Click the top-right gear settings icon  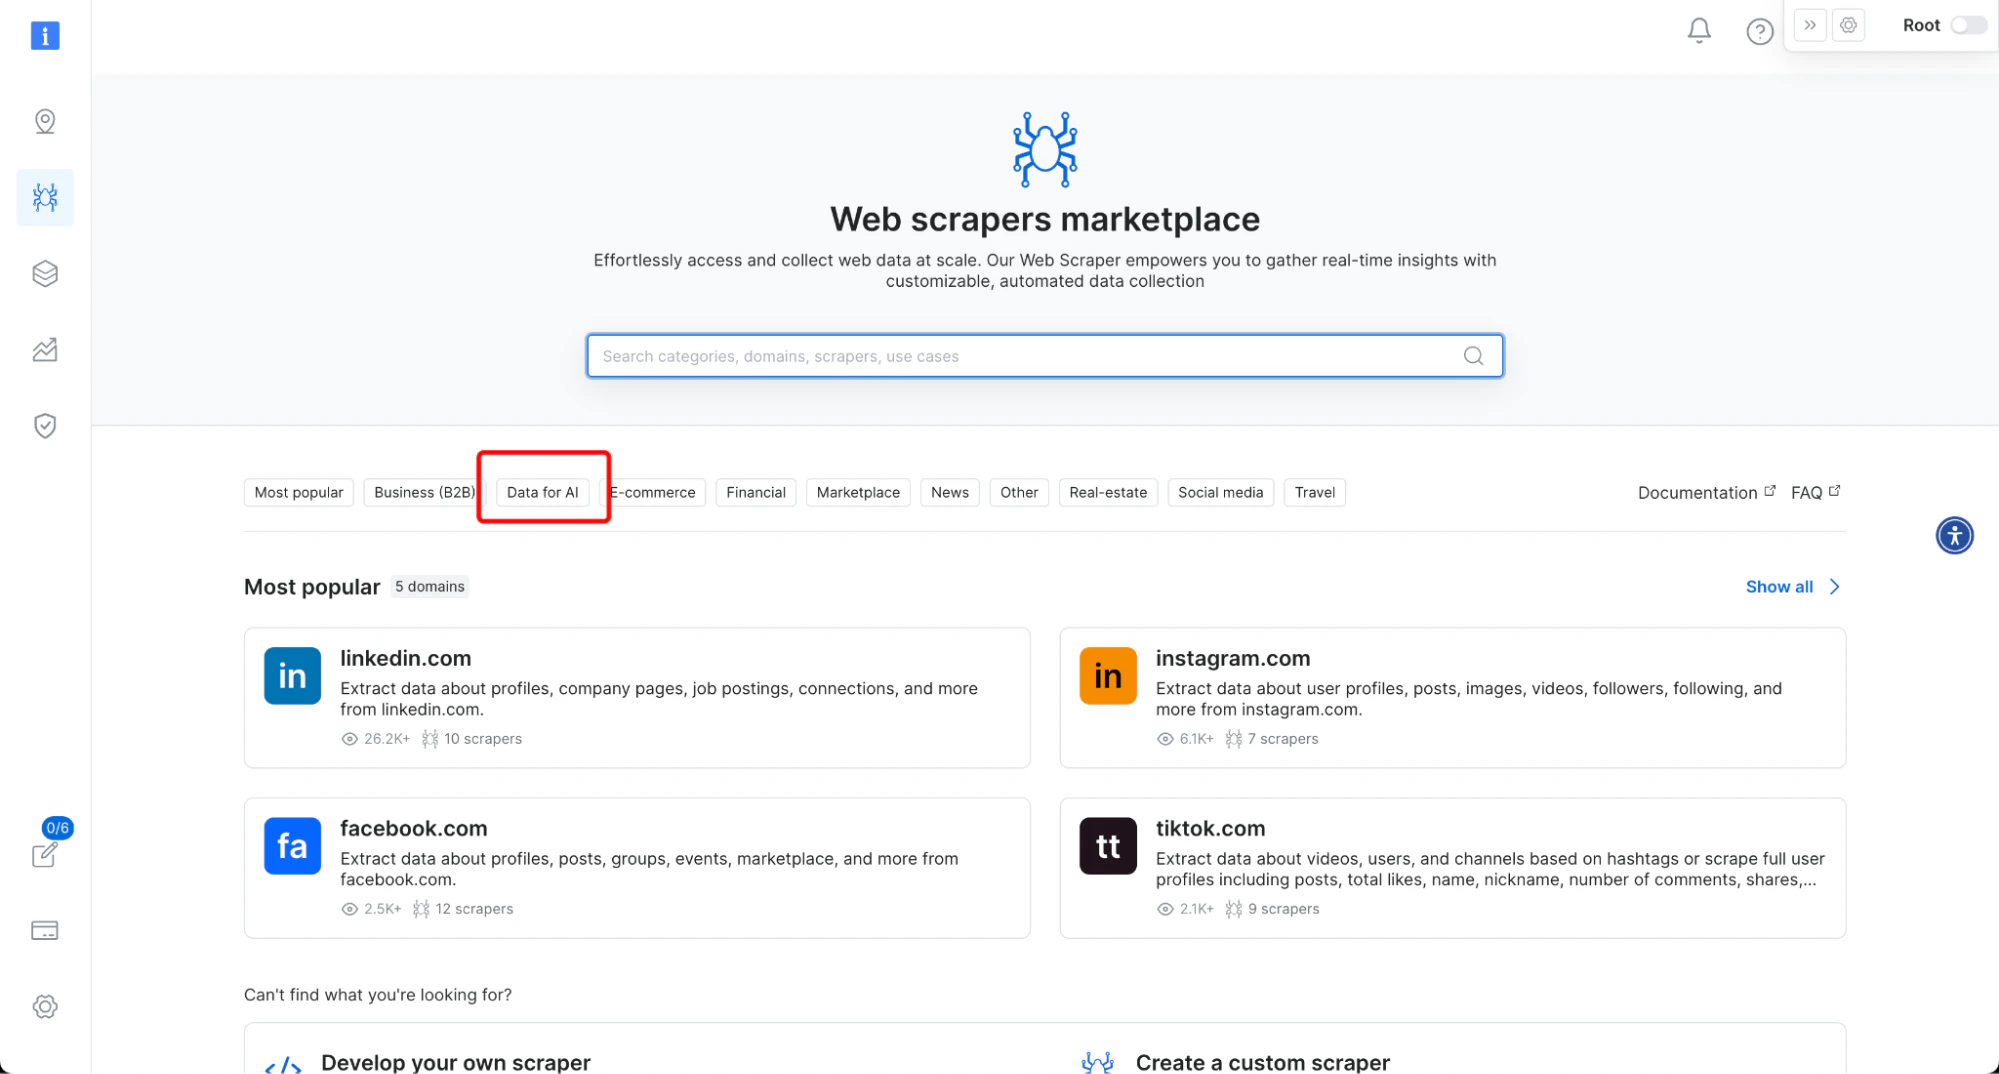click(x=1848, y=25)
